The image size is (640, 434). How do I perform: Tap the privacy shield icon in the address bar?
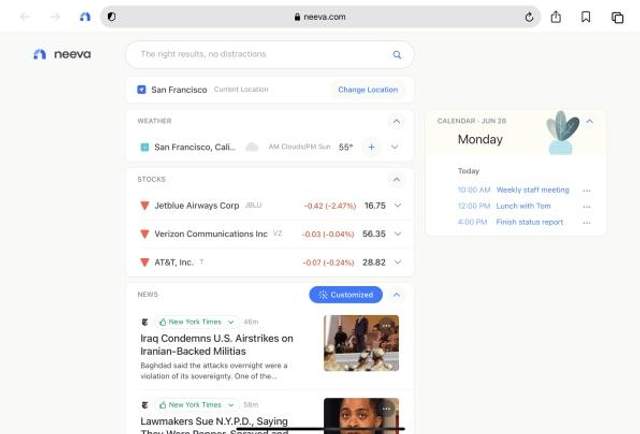coord(111,17)
